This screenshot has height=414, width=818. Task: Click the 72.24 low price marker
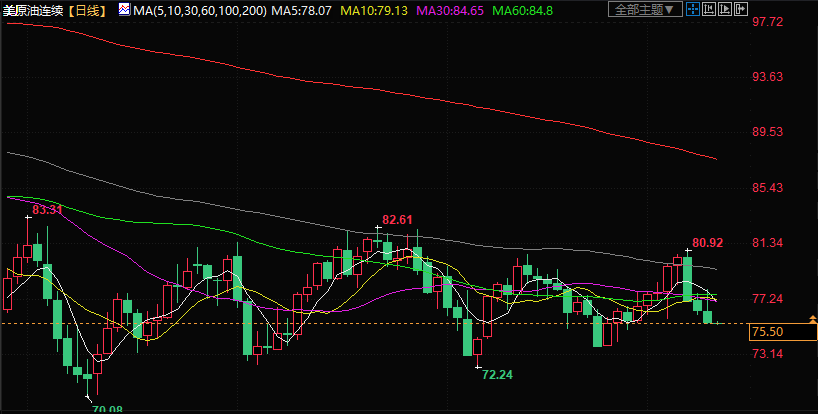pos(497,374)
